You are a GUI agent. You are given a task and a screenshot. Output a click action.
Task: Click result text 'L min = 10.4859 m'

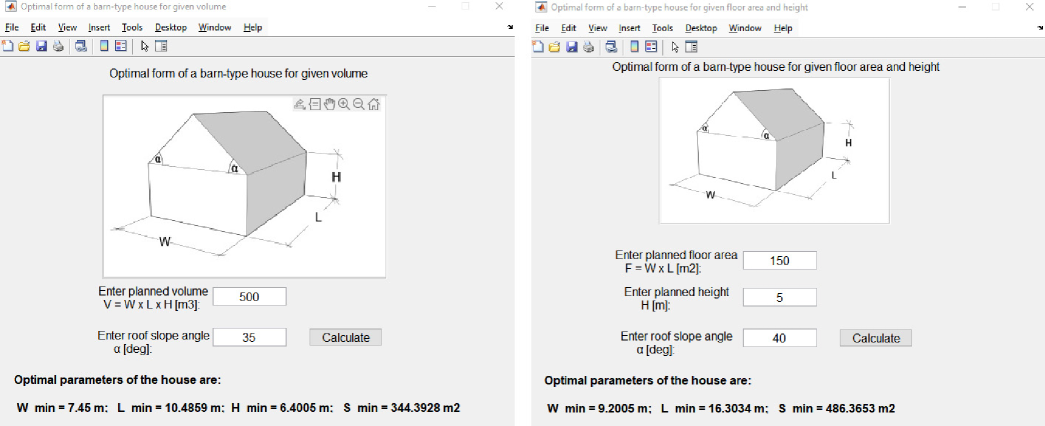170,407
